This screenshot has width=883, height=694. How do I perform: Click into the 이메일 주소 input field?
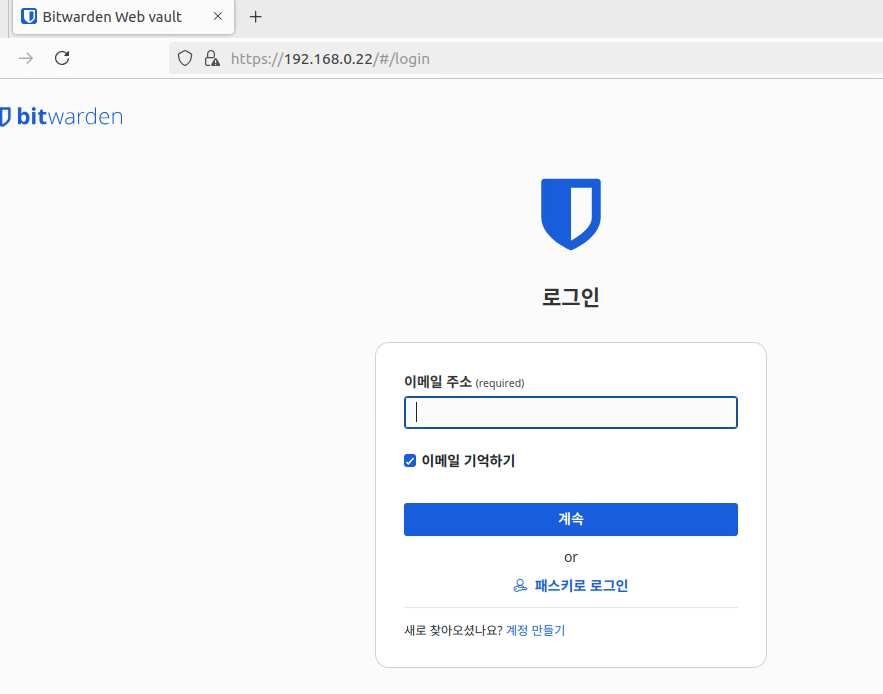pyautogui.click(x=570, y=413)
